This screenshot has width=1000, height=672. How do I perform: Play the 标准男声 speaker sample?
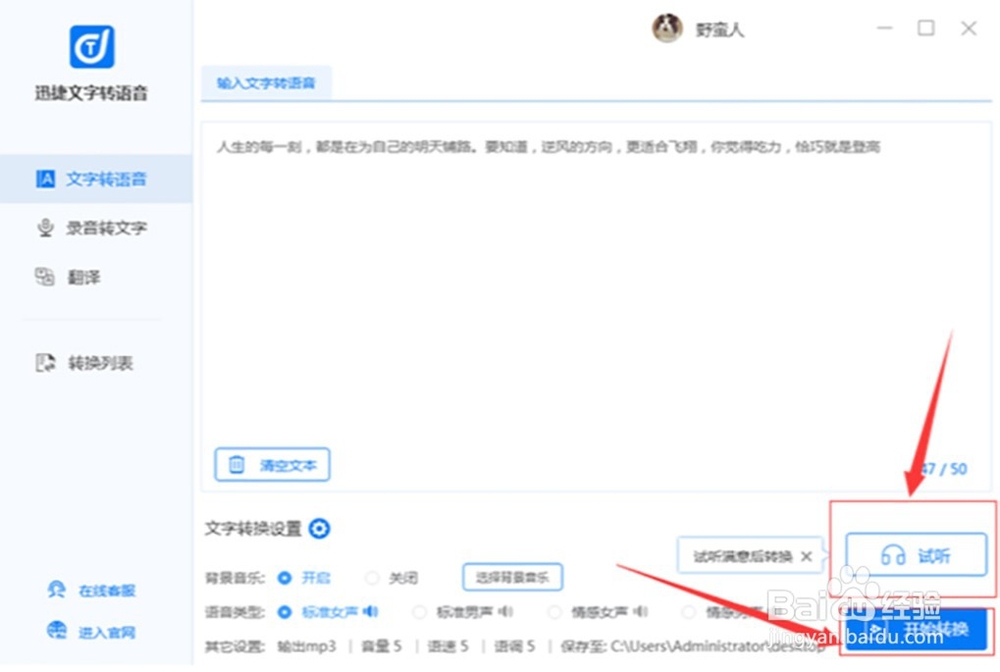pos(506,612)
